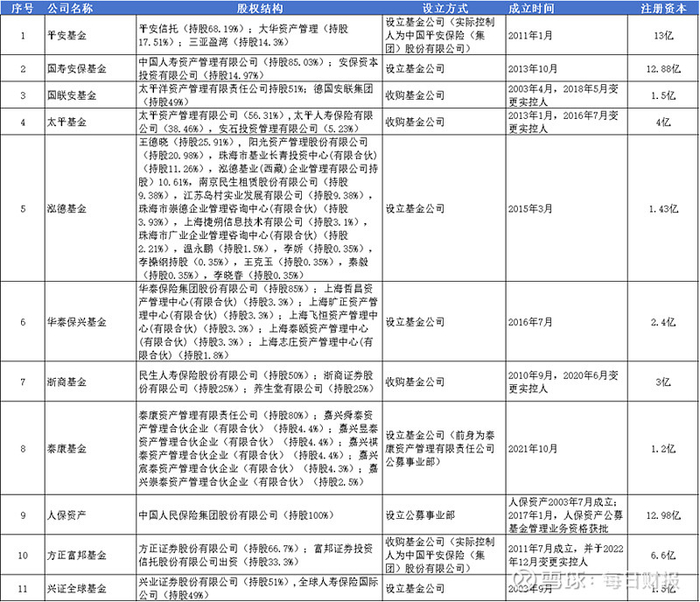Image resolution: width=700 pixels, height=602 pixels.
Task: Click serial number 8 cell
Action: pos(23,448)
